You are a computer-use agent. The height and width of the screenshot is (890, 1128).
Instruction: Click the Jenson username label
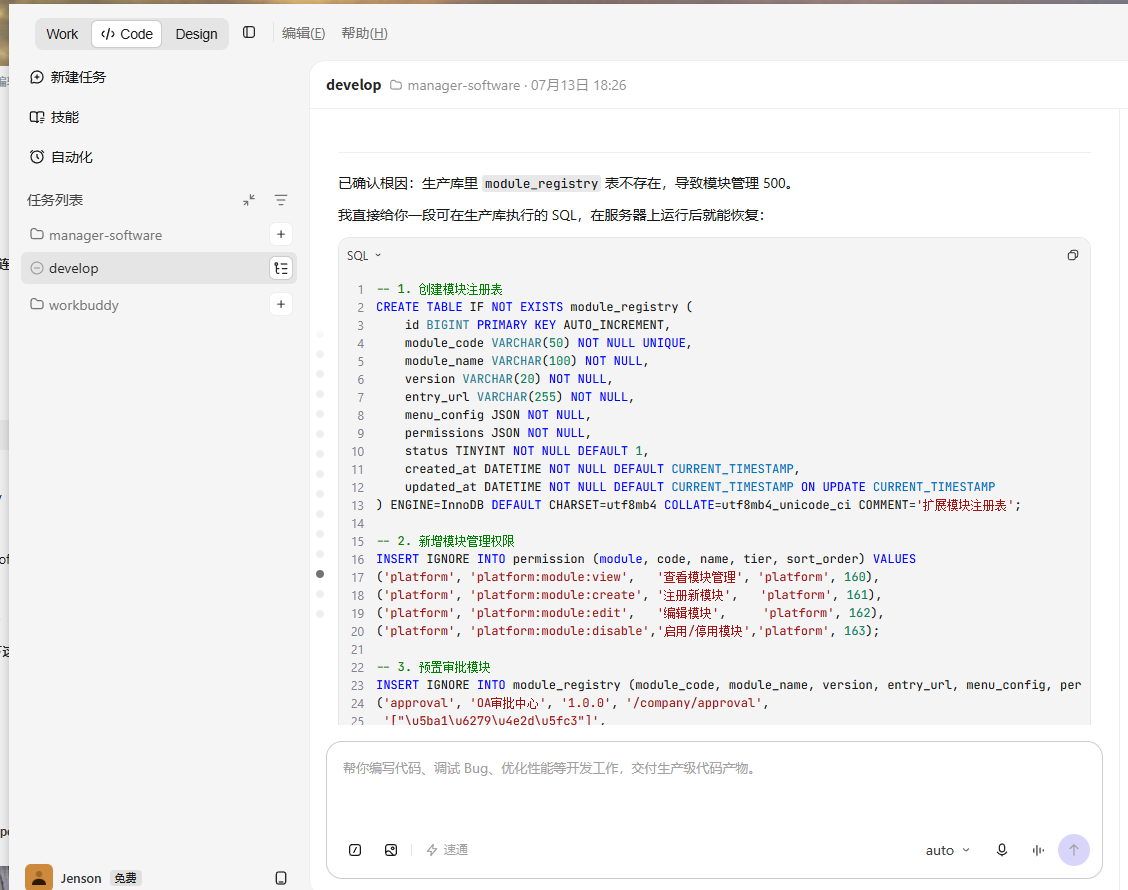click(x=81, y=878)
